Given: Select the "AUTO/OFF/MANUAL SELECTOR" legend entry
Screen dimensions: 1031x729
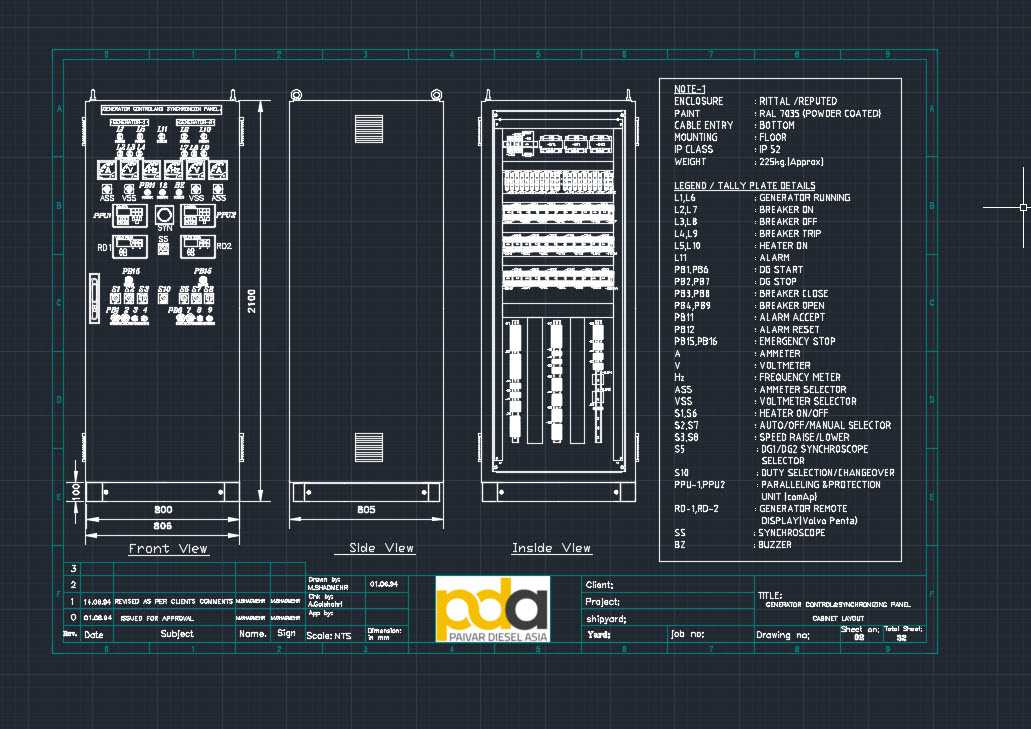Looking at the screenshot, I should tap(825, 425).
